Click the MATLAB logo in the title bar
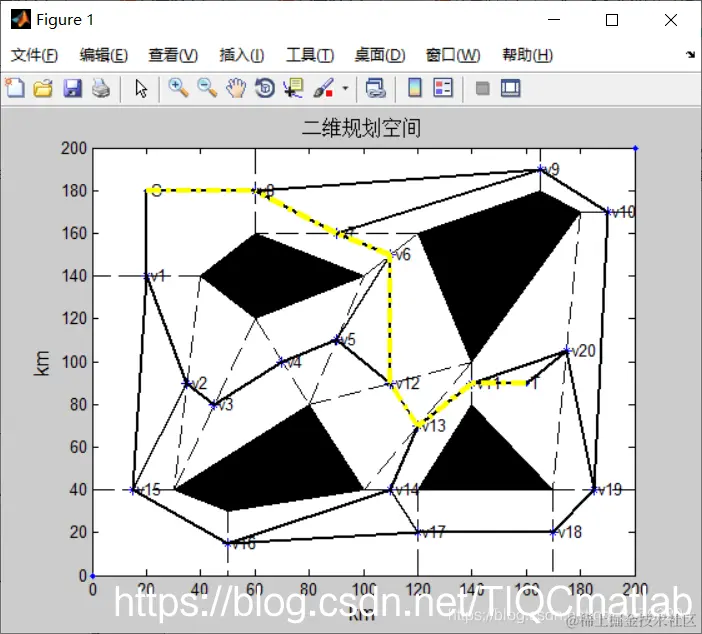 (21, 20)
